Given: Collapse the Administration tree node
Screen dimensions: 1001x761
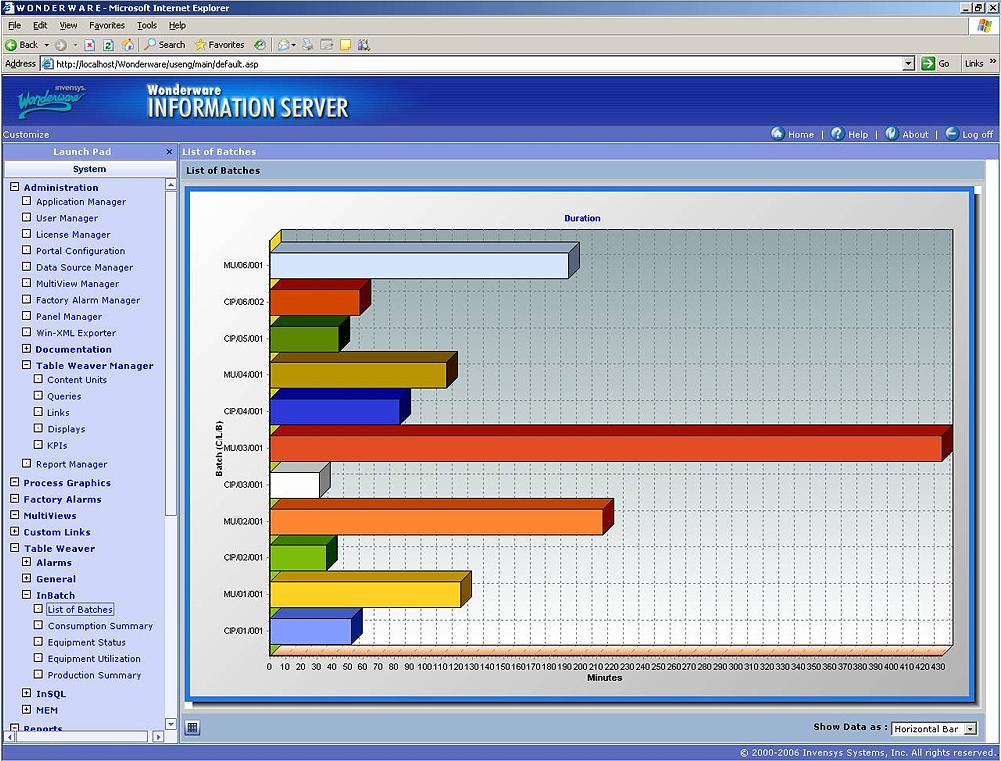Looking at the screenshot, I should point(15,187).
